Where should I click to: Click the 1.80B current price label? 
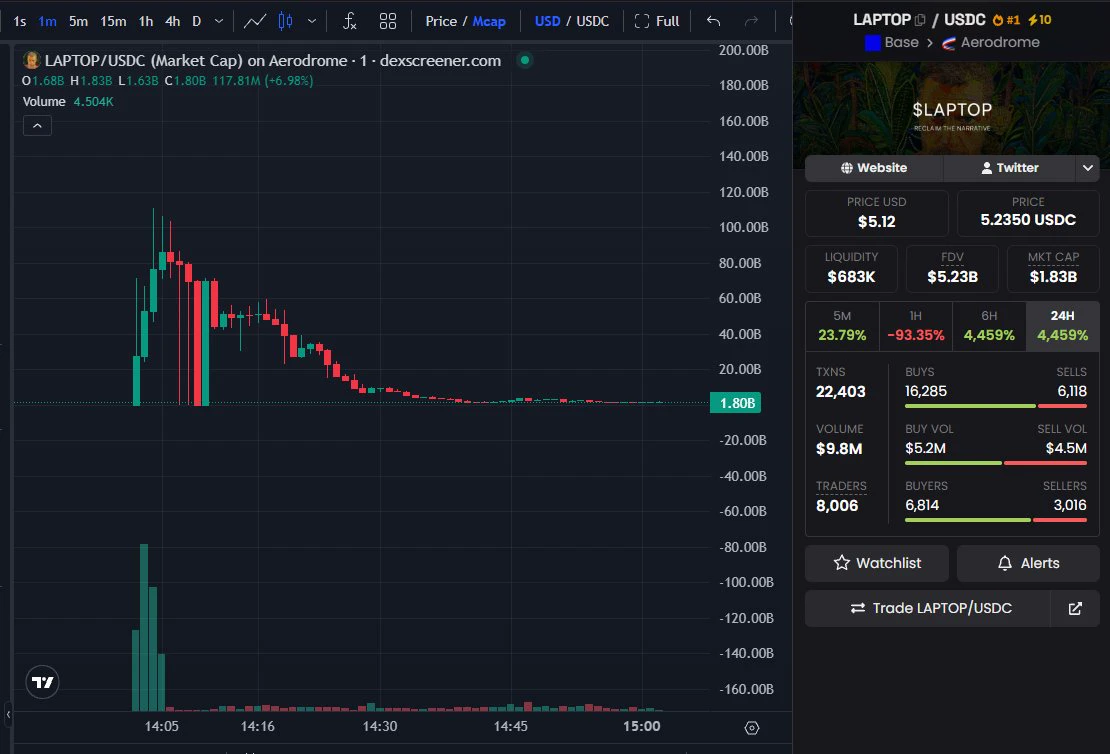[x=736, y=403]
